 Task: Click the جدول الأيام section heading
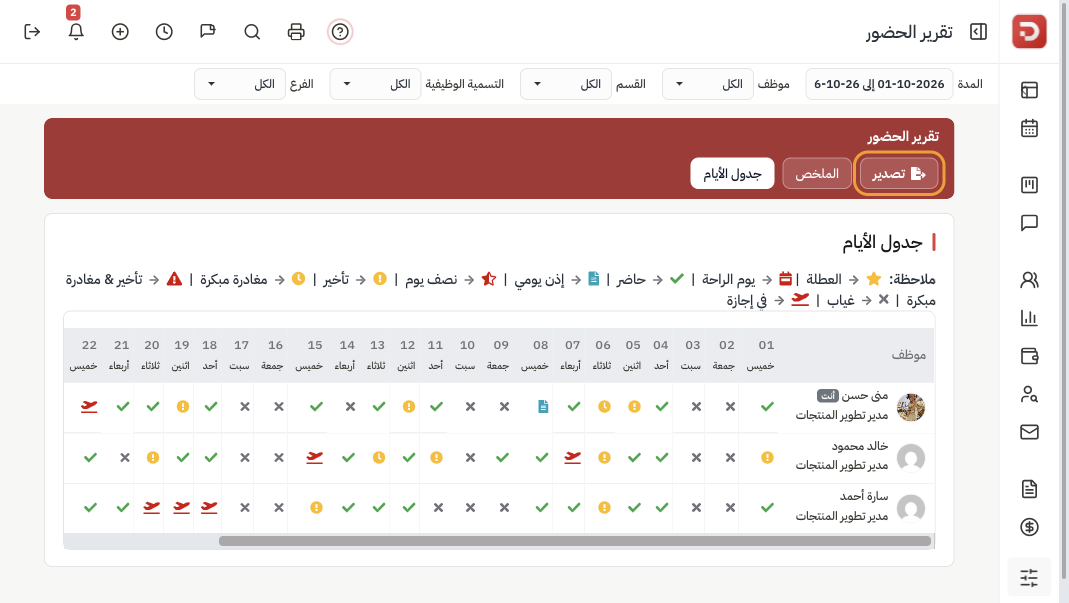point(882,242)
